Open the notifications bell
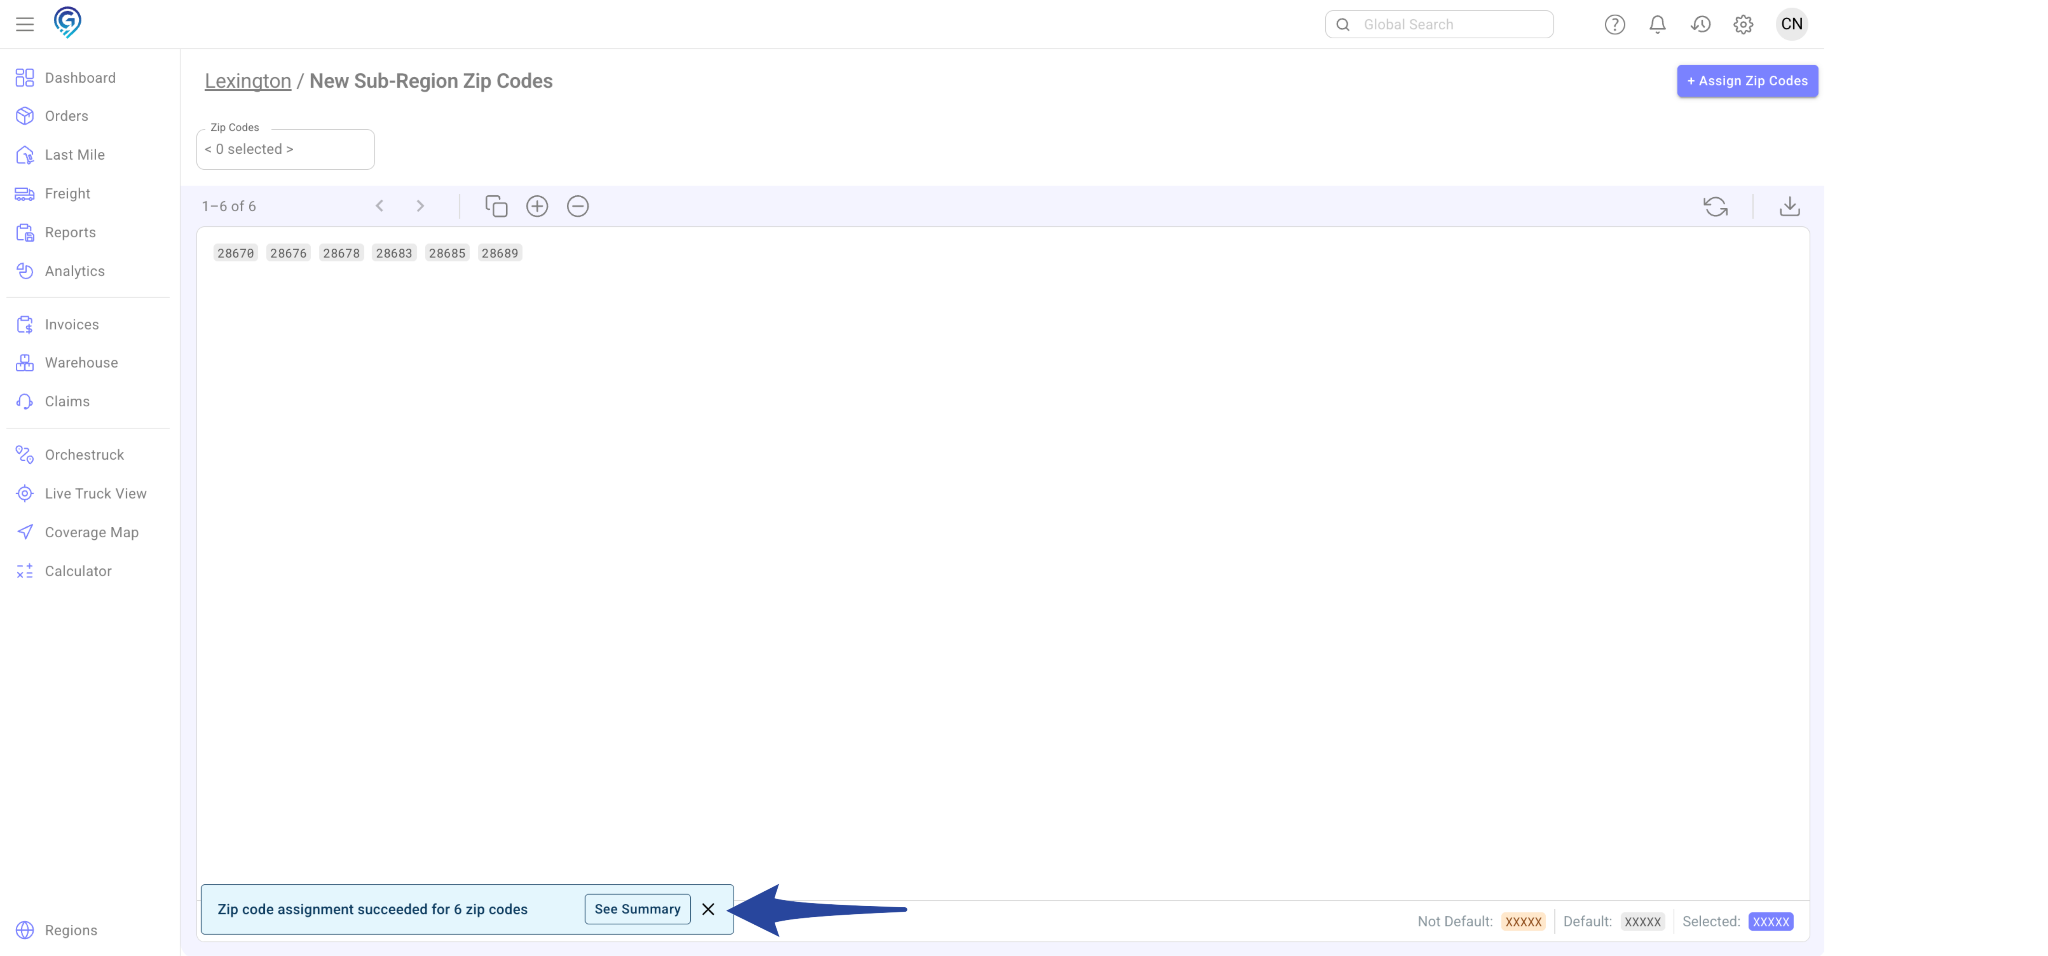Viewport: 2048px width, 956px height. pyautogui.click(x=1657, y=25)
